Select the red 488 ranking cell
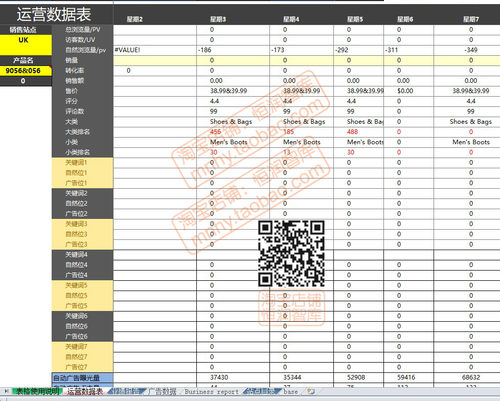Viewport: 500px width, 401px height. [359, 132]
